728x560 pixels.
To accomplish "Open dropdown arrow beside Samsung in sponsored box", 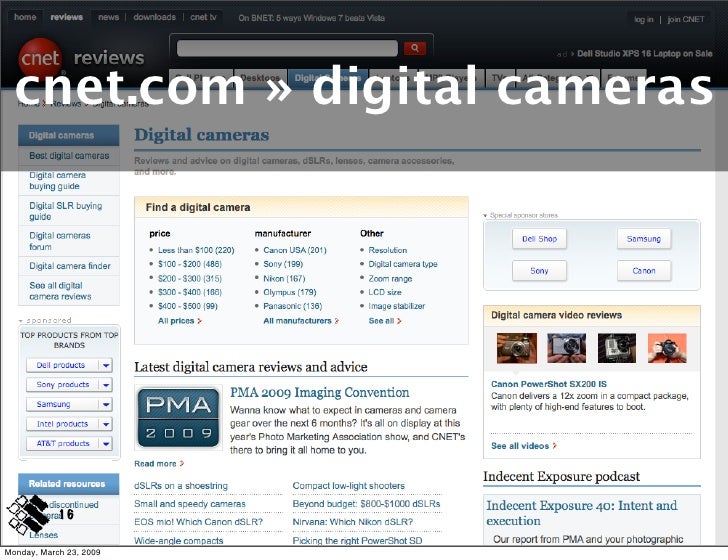I will point(106,404).
